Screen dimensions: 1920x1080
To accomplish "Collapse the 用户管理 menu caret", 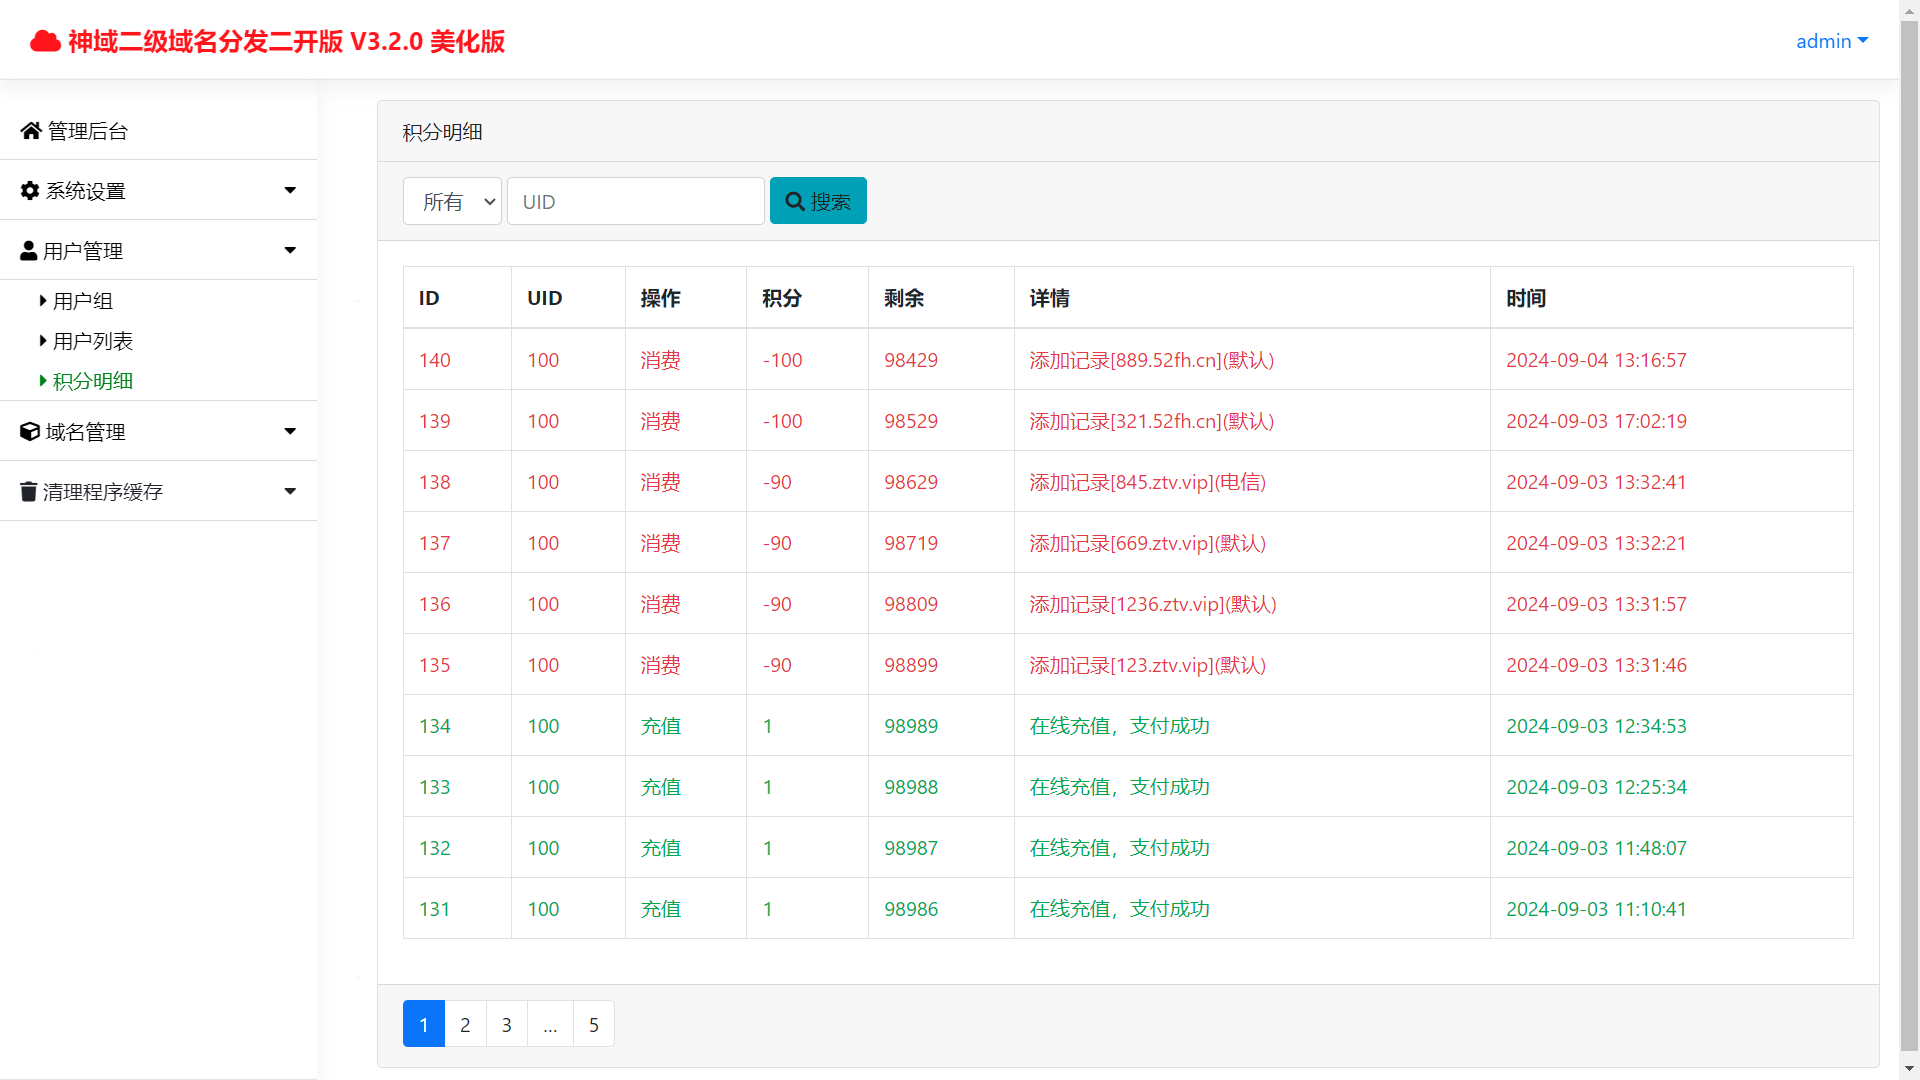I will click(290, 250).
